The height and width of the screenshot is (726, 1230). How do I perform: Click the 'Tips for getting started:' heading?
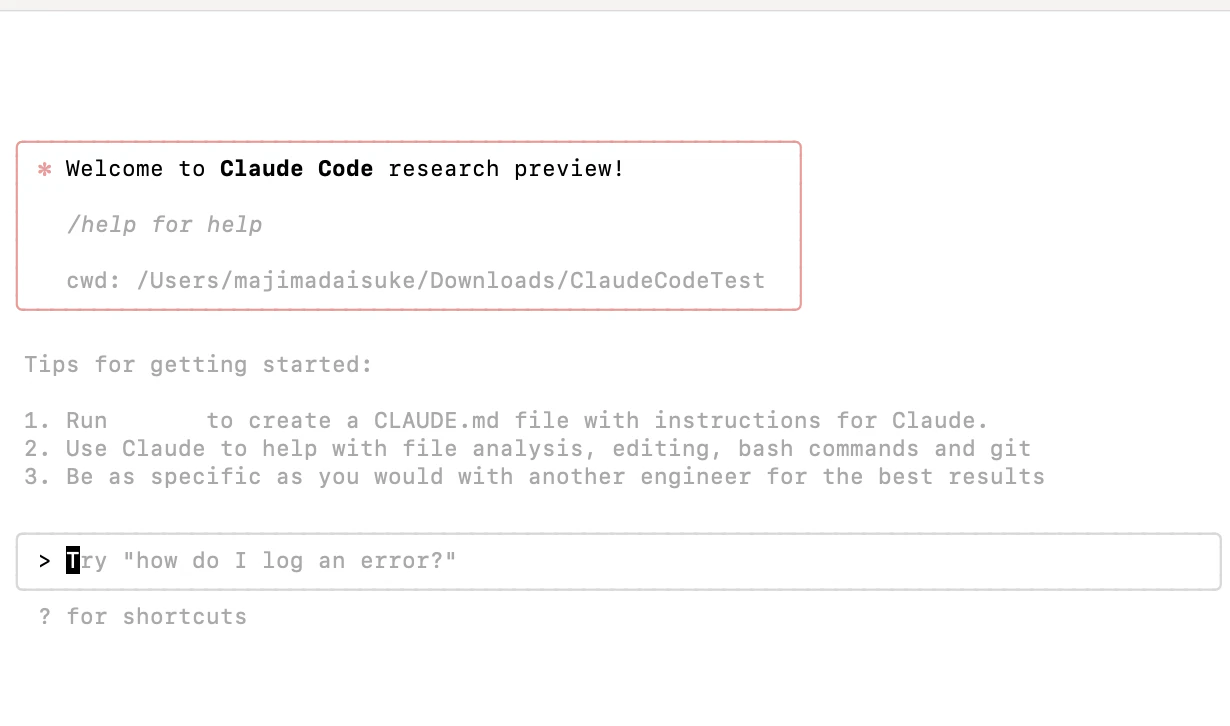pos(198,365)
